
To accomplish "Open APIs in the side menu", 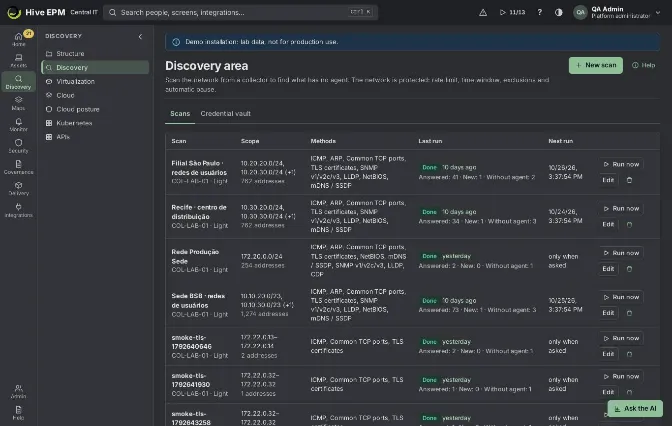I will tap(95, 137).
